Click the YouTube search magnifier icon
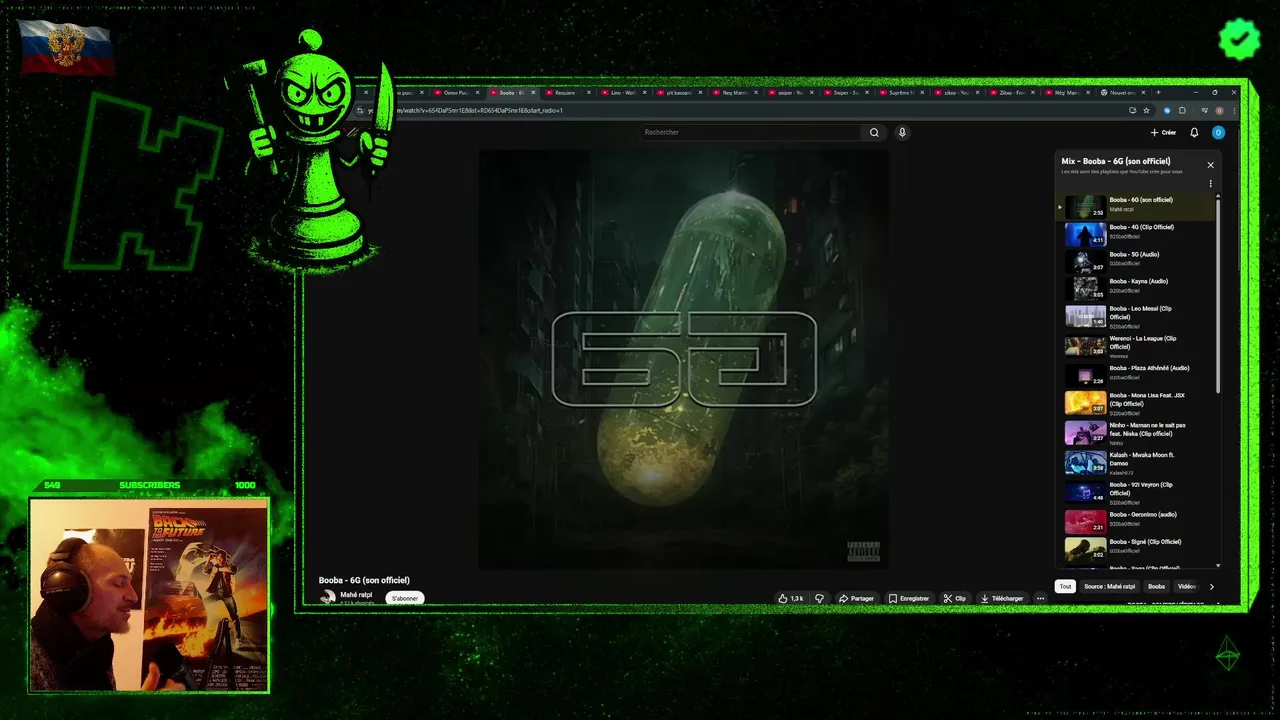 point(874,132)
